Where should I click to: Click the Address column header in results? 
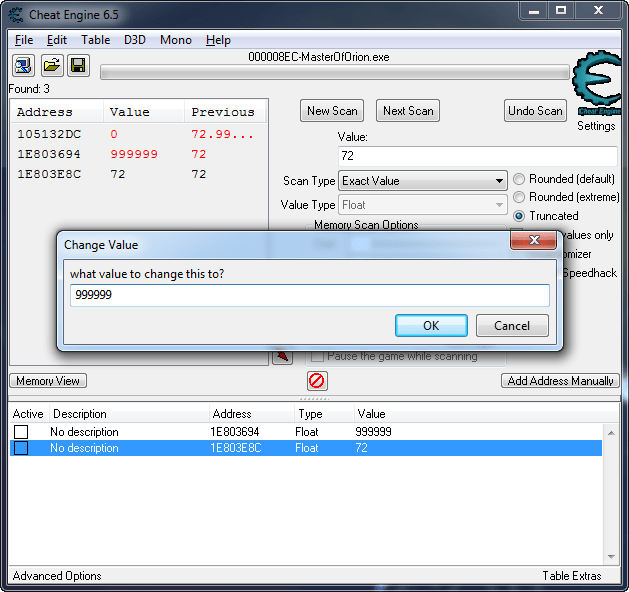tap(57, 112)
